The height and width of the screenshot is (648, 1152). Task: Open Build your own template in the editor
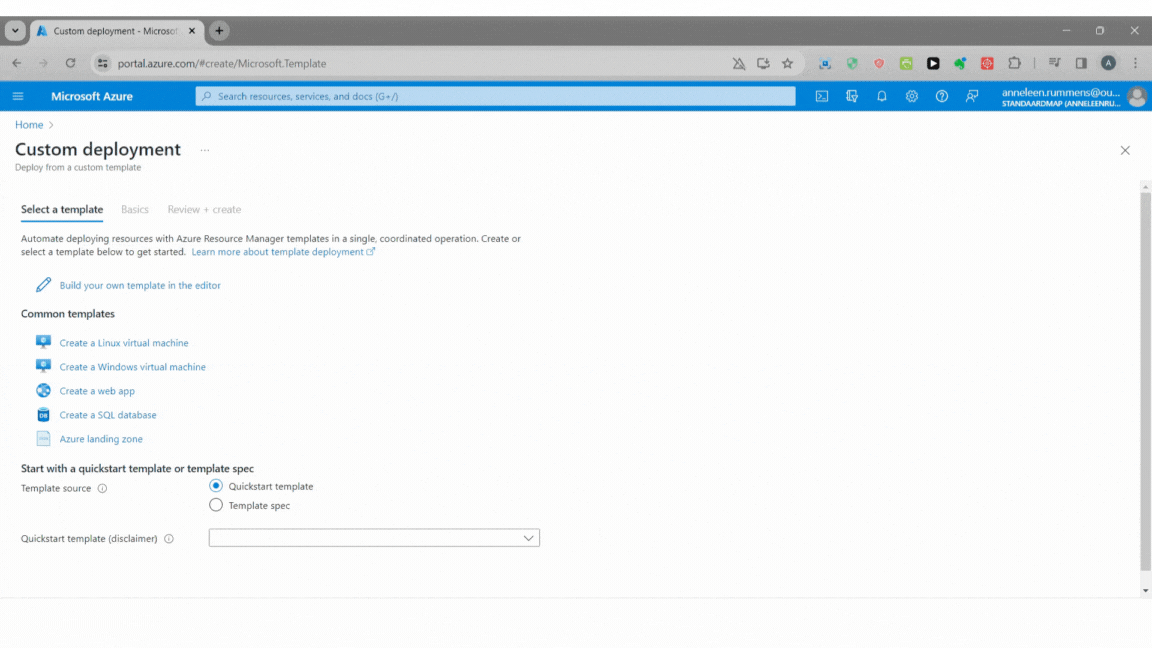140,285
